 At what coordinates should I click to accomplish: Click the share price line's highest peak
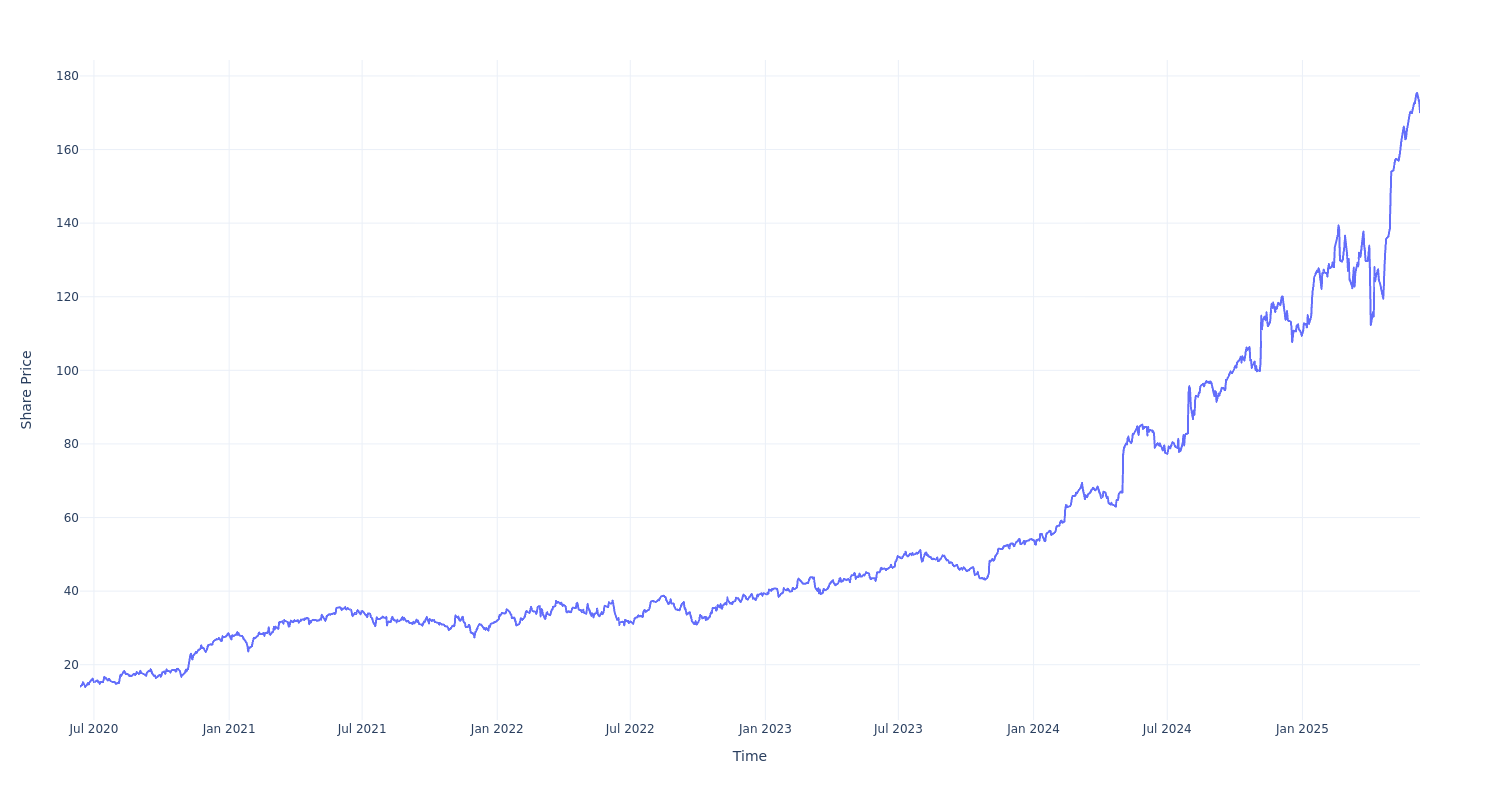tap(1416, 93)
